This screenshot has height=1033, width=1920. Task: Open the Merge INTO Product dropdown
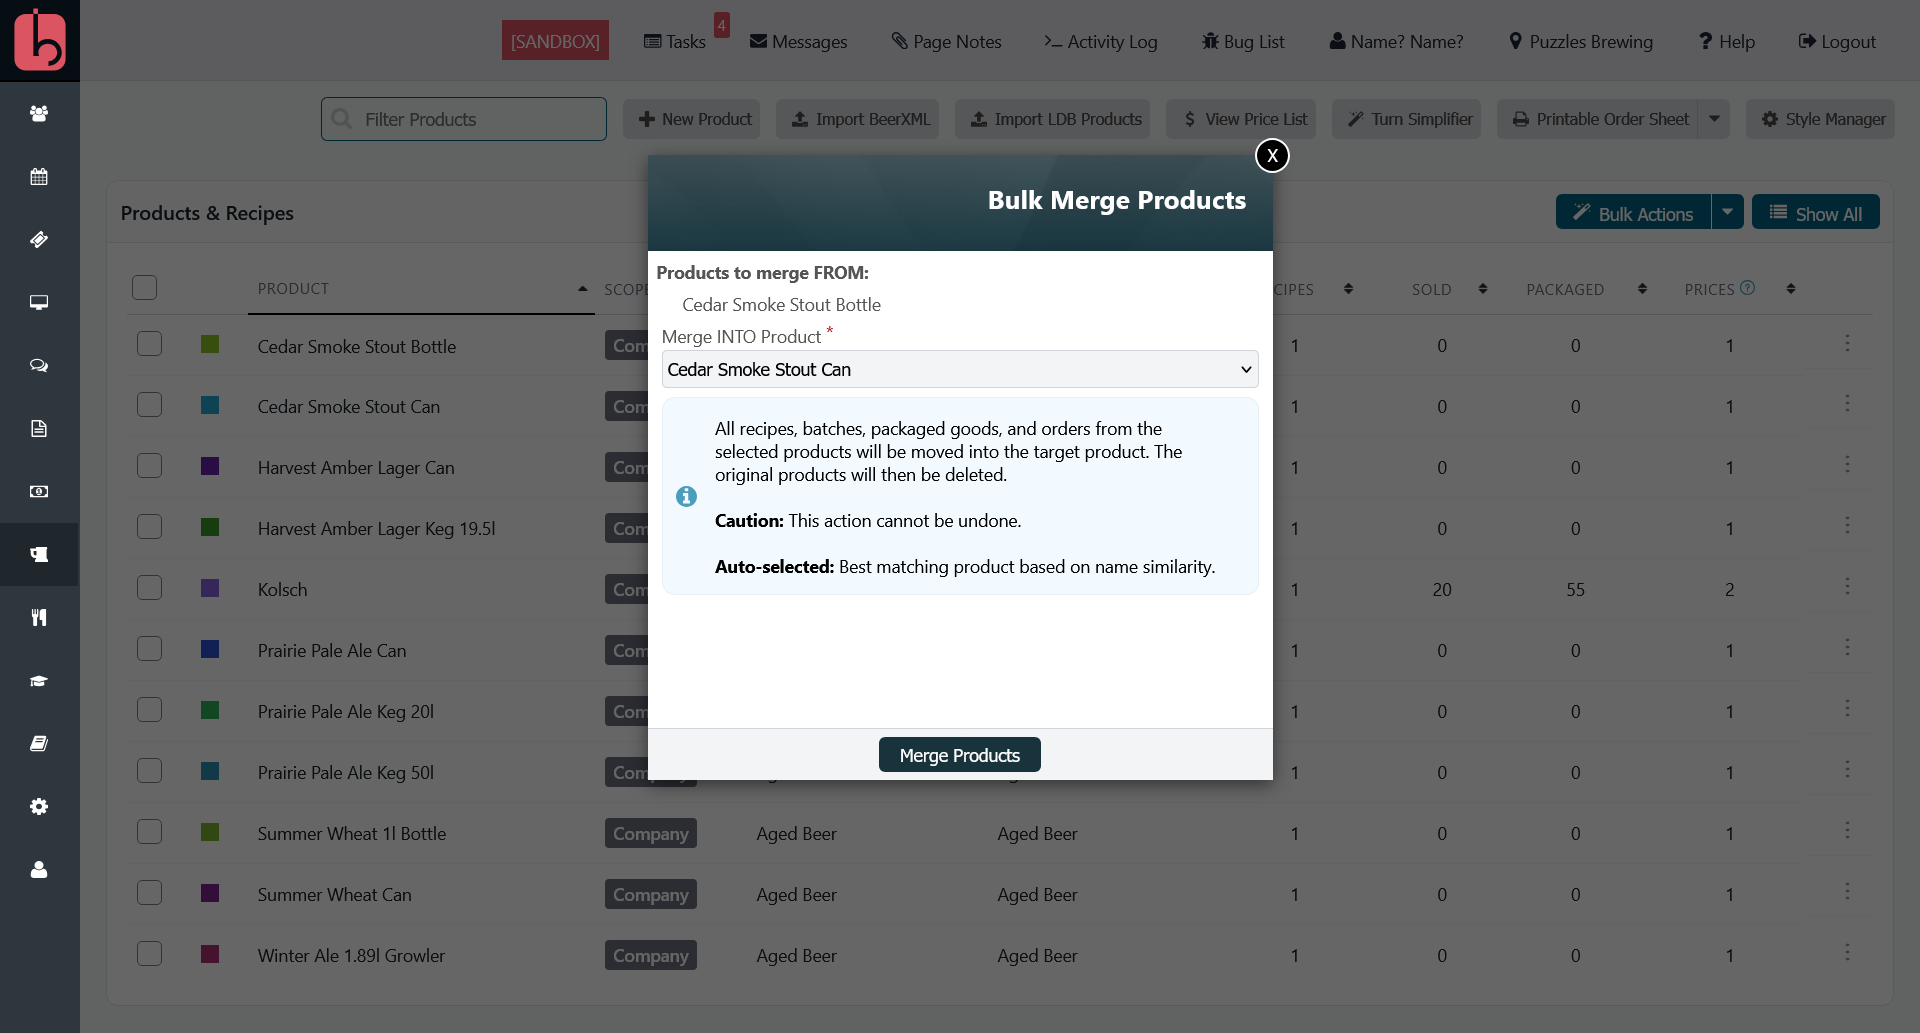960,369
